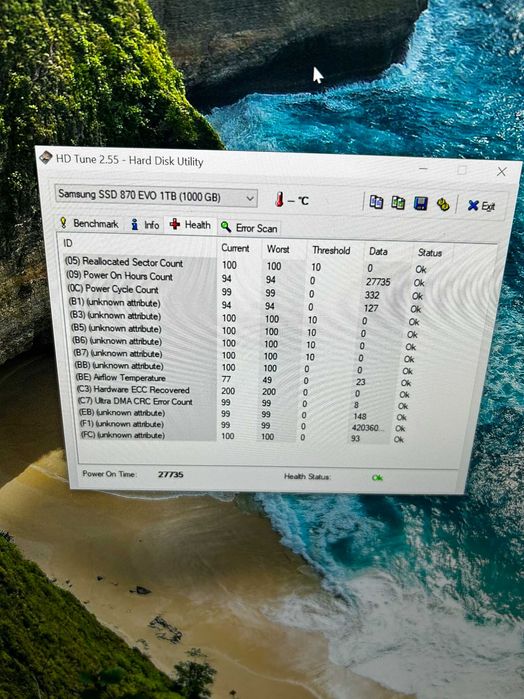Screen dimensions: 524x699
Task: Switch to the Benchmark tab
Action: click(90, 223)
